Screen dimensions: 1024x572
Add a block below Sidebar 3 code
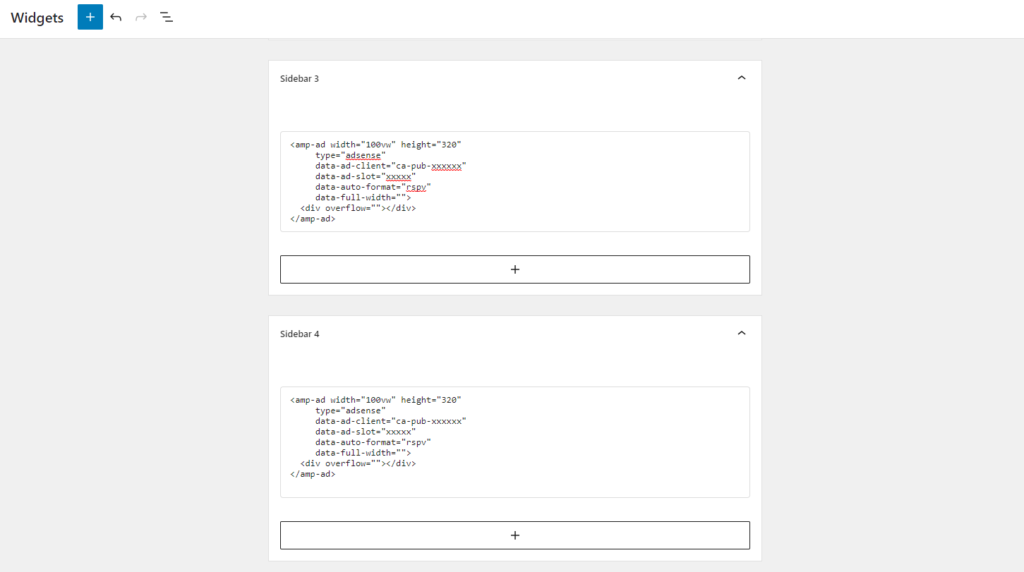(x=515, y=269)
